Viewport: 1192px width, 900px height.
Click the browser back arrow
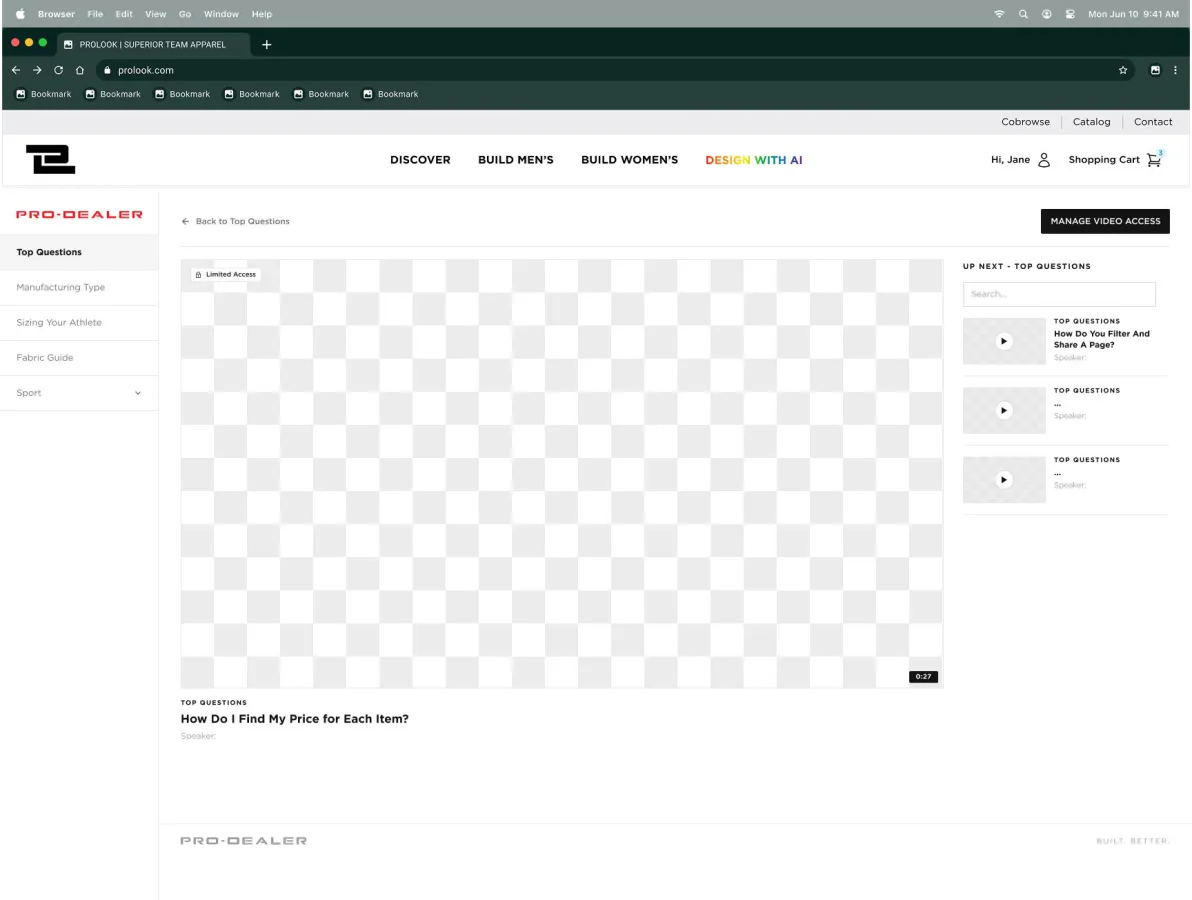coord(16,70)
